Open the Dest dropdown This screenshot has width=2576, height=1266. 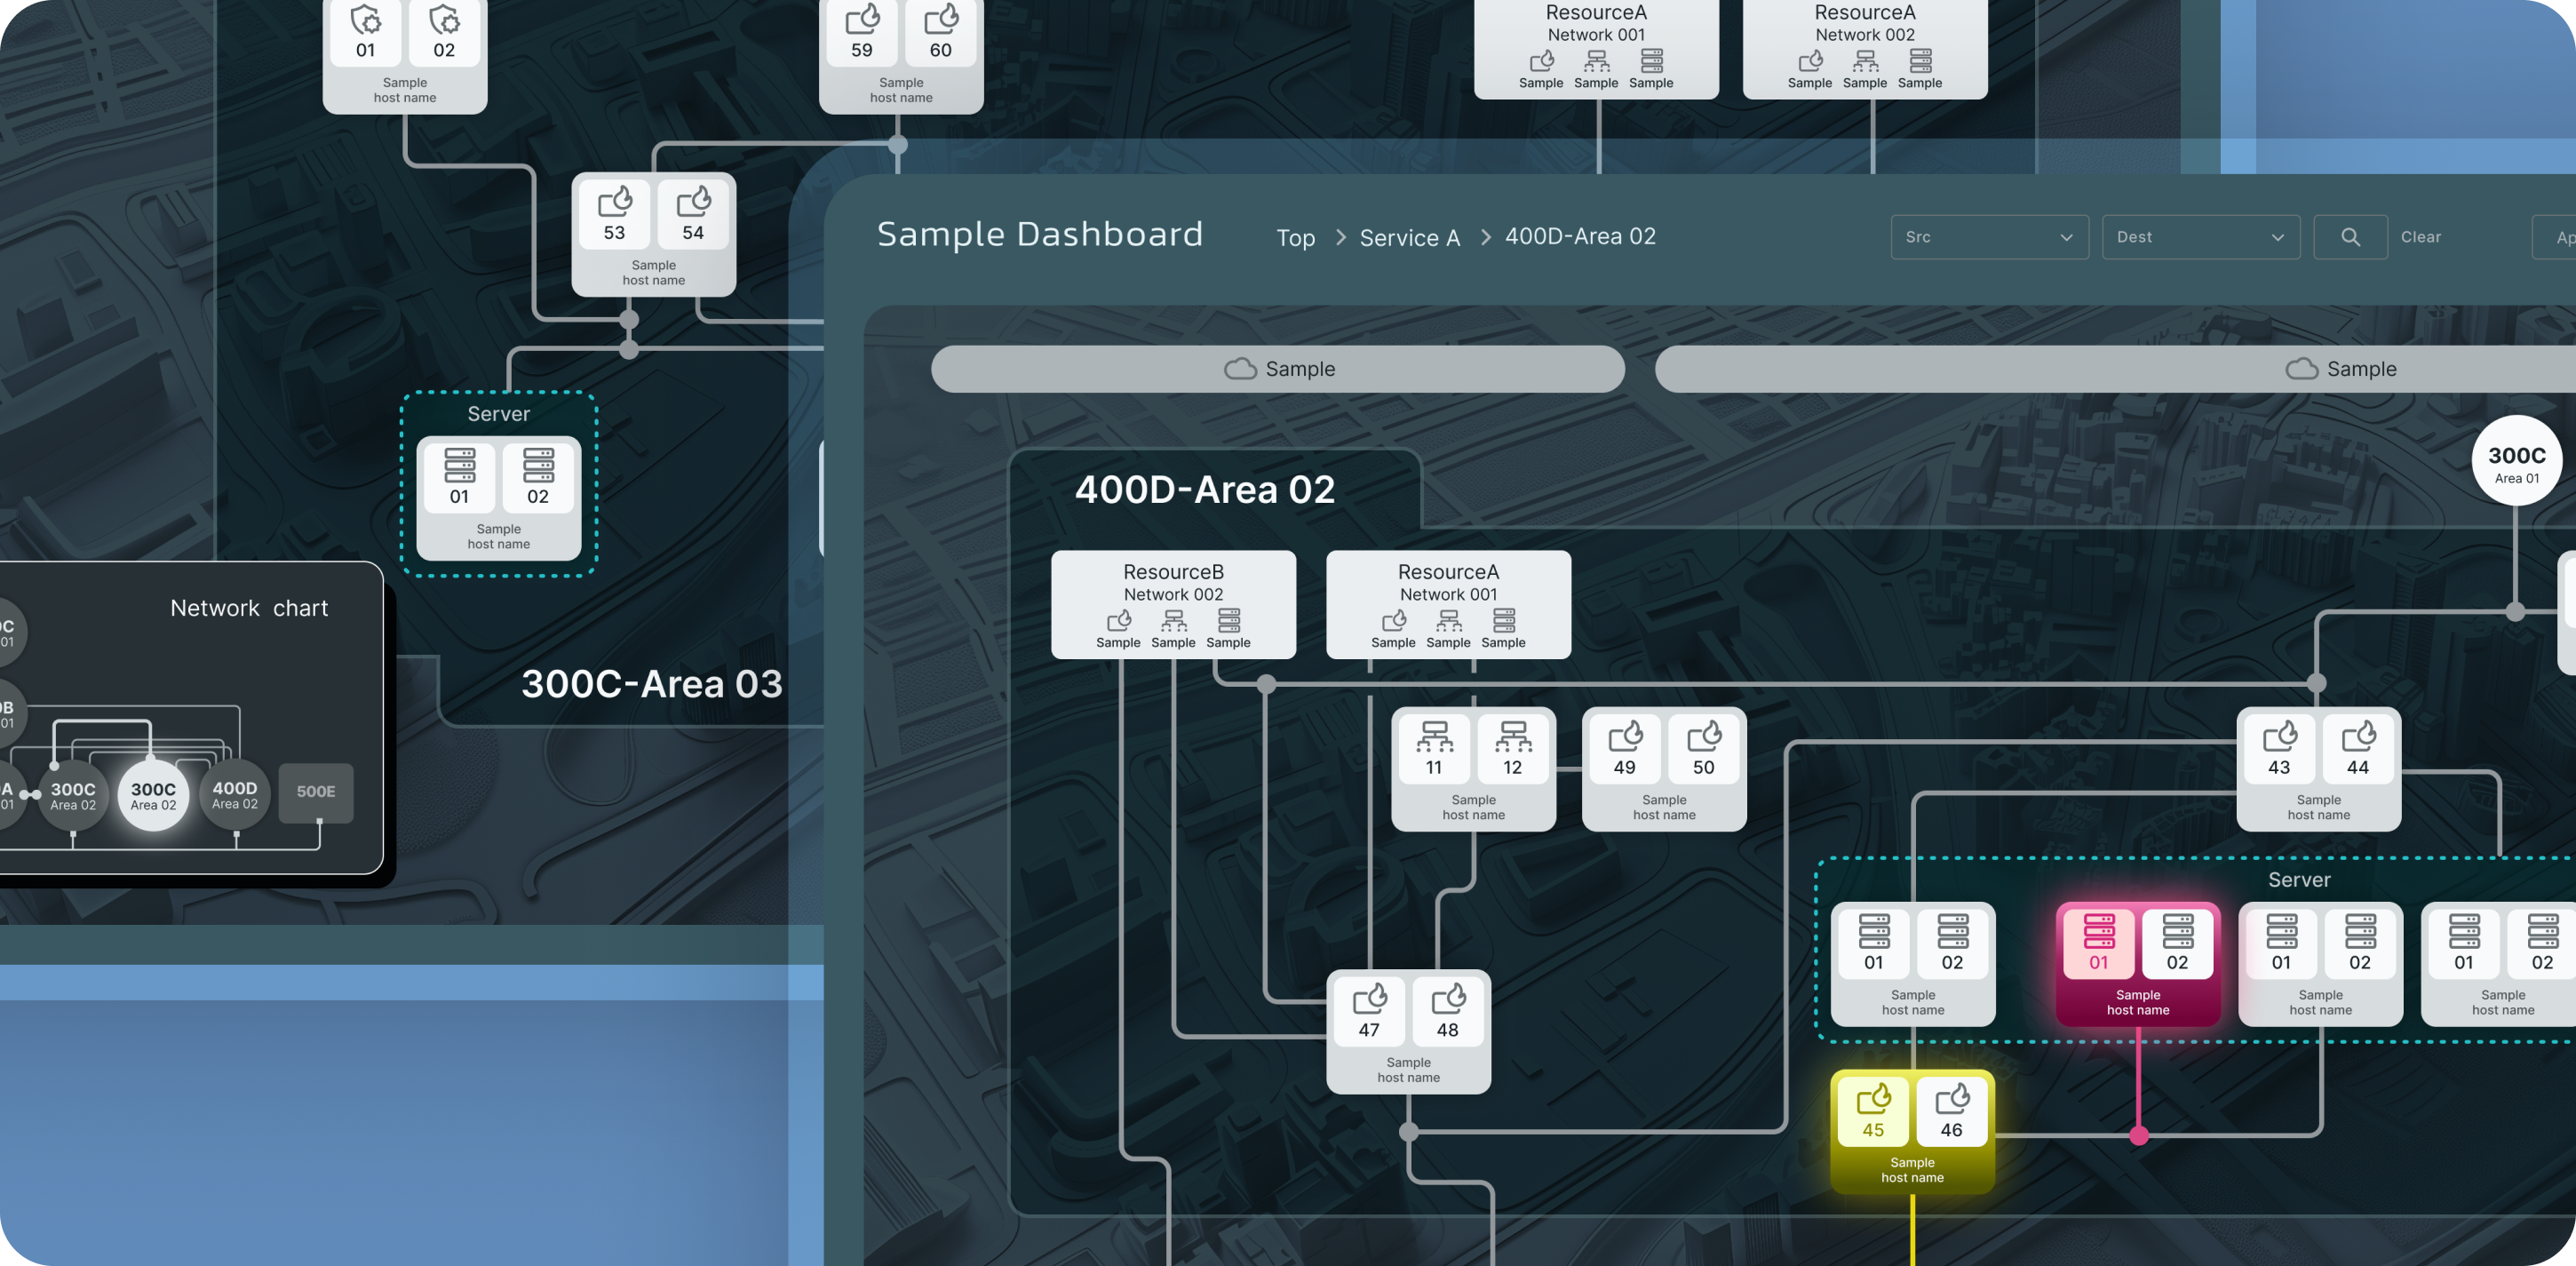tap(2200, 237)
